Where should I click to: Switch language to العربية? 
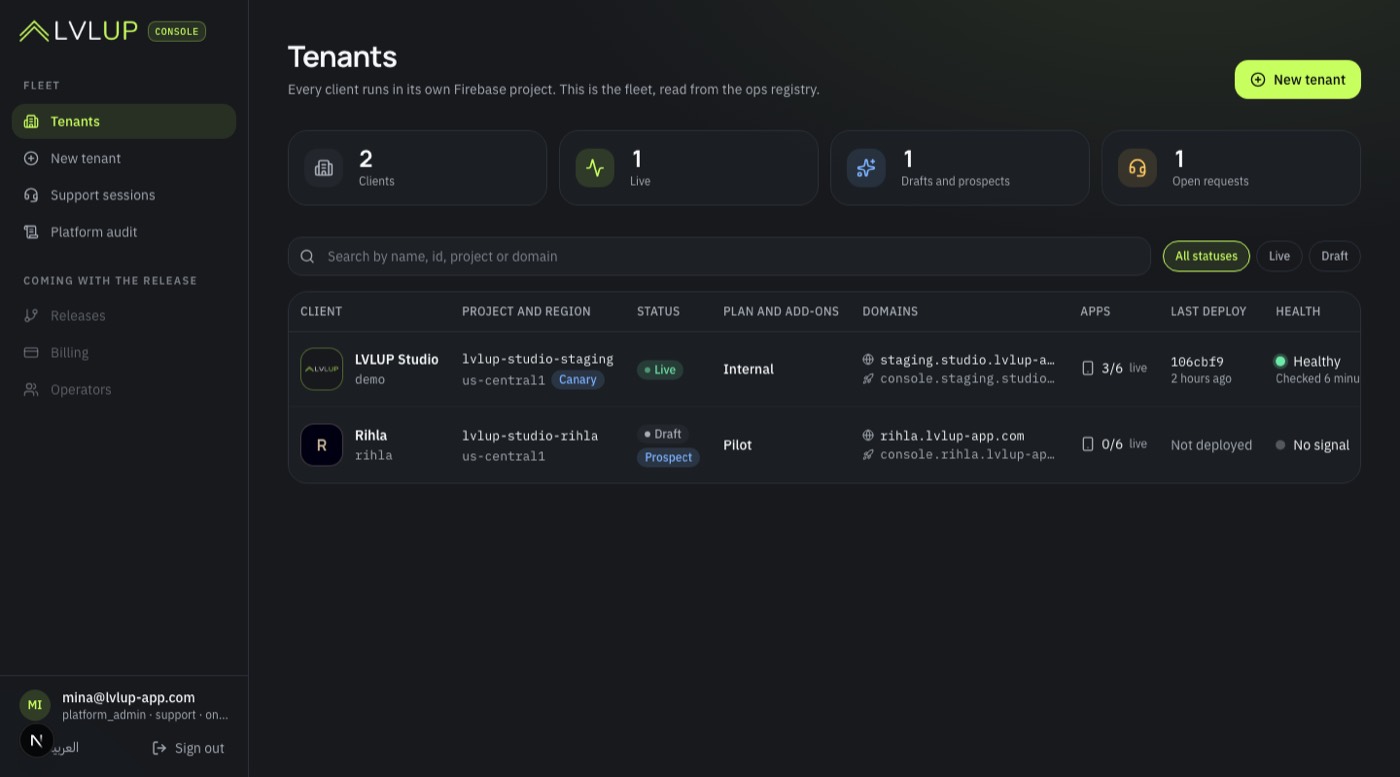click(x=65, y=748)
